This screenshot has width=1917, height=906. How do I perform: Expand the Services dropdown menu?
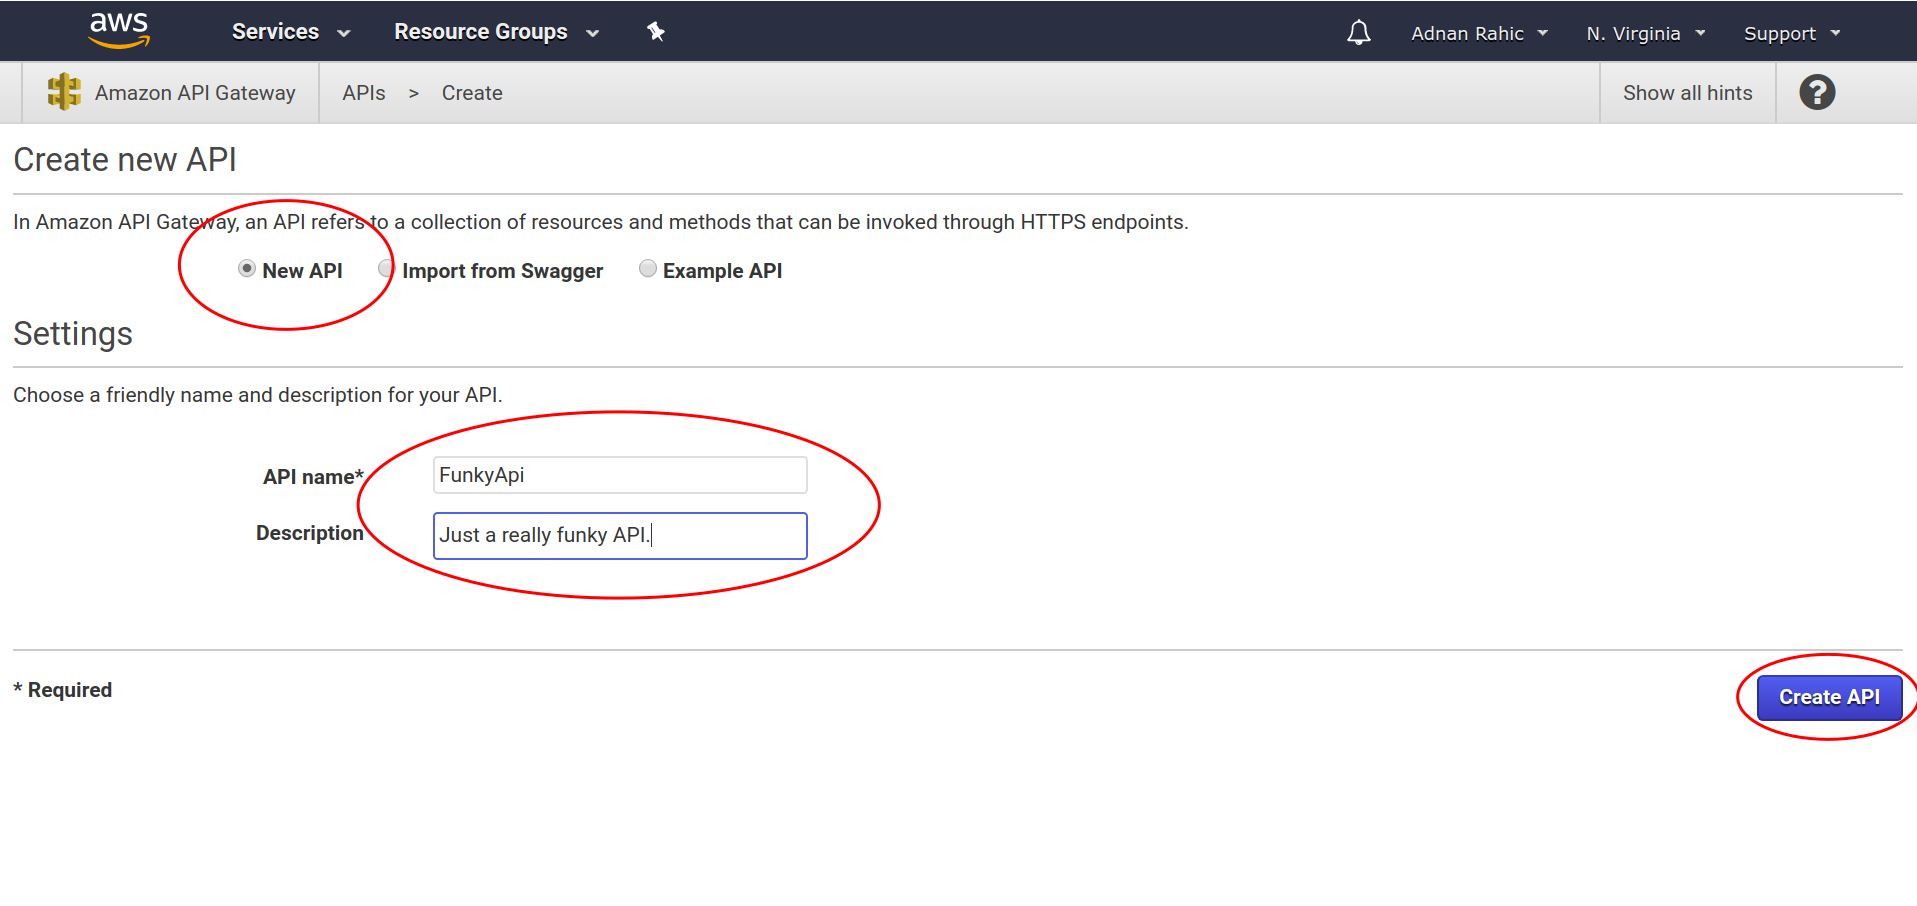tap(291, 32)
